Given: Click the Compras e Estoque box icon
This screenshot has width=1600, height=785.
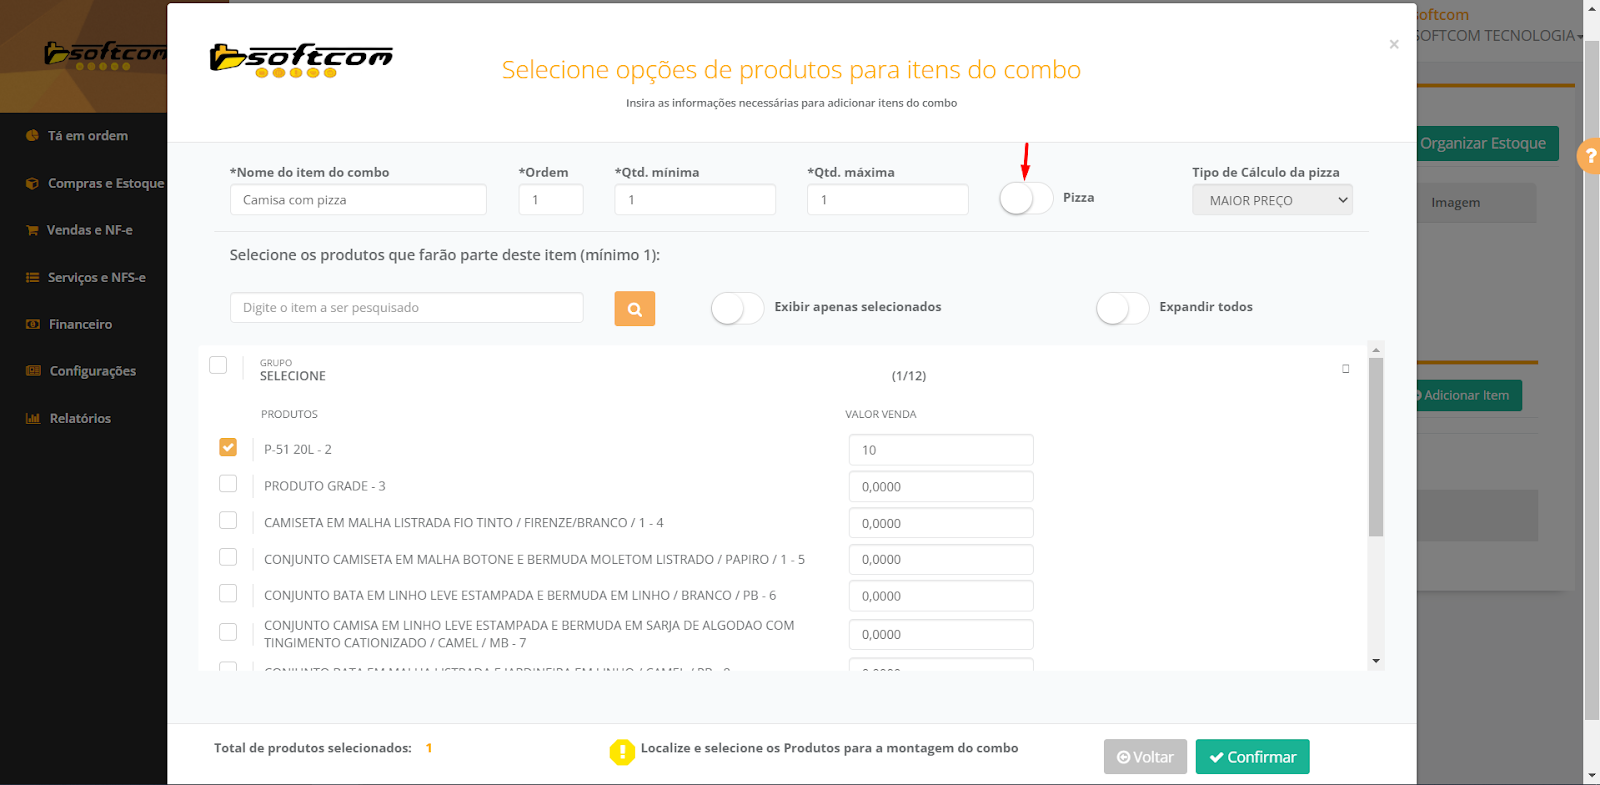Looking at the screenshot, I should [x=32, y=184].
